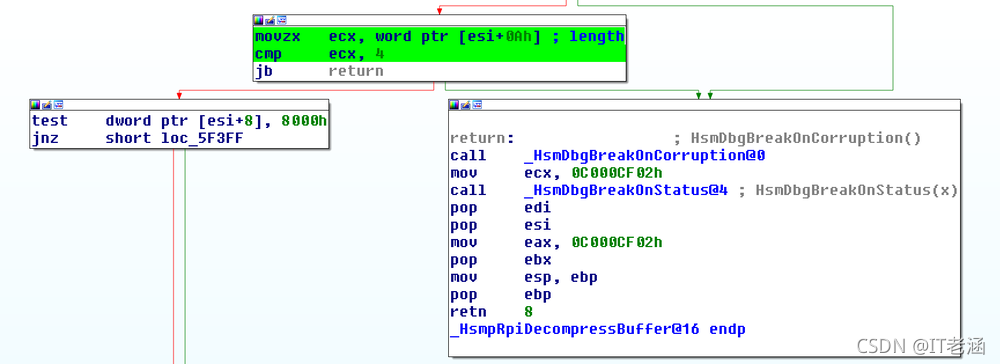
Task: Select the 'retn 8' instruction line
Action: pos(491,312)
